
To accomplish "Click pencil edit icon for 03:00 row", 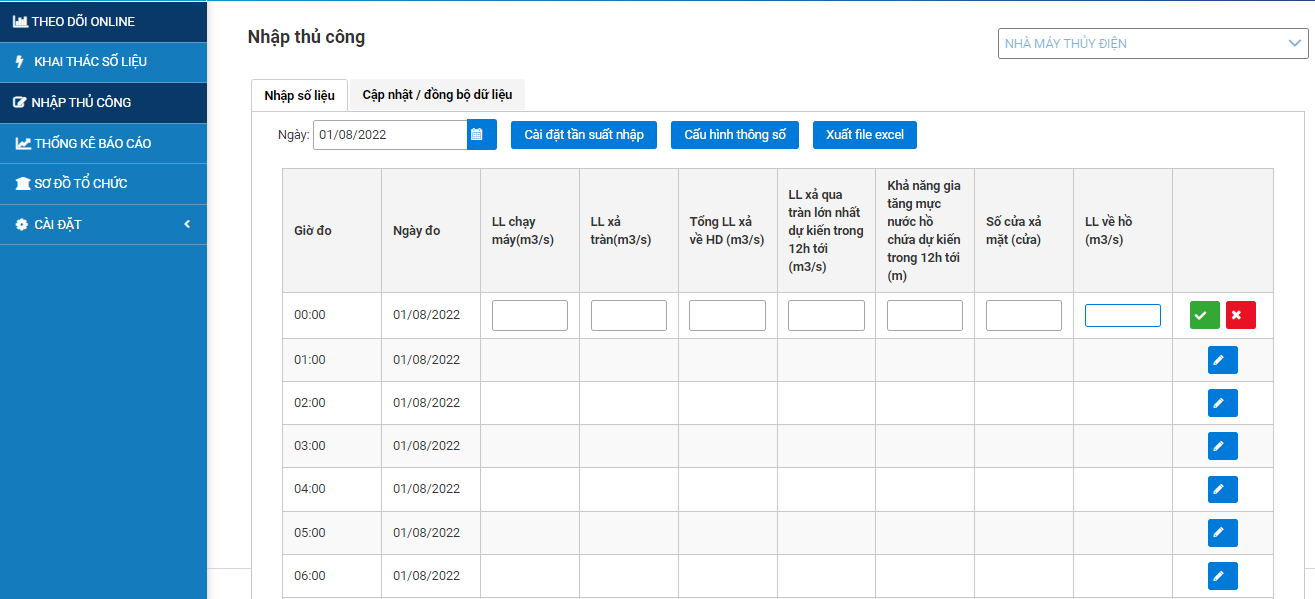I will pyautogui.click(x=1222, y=446).
